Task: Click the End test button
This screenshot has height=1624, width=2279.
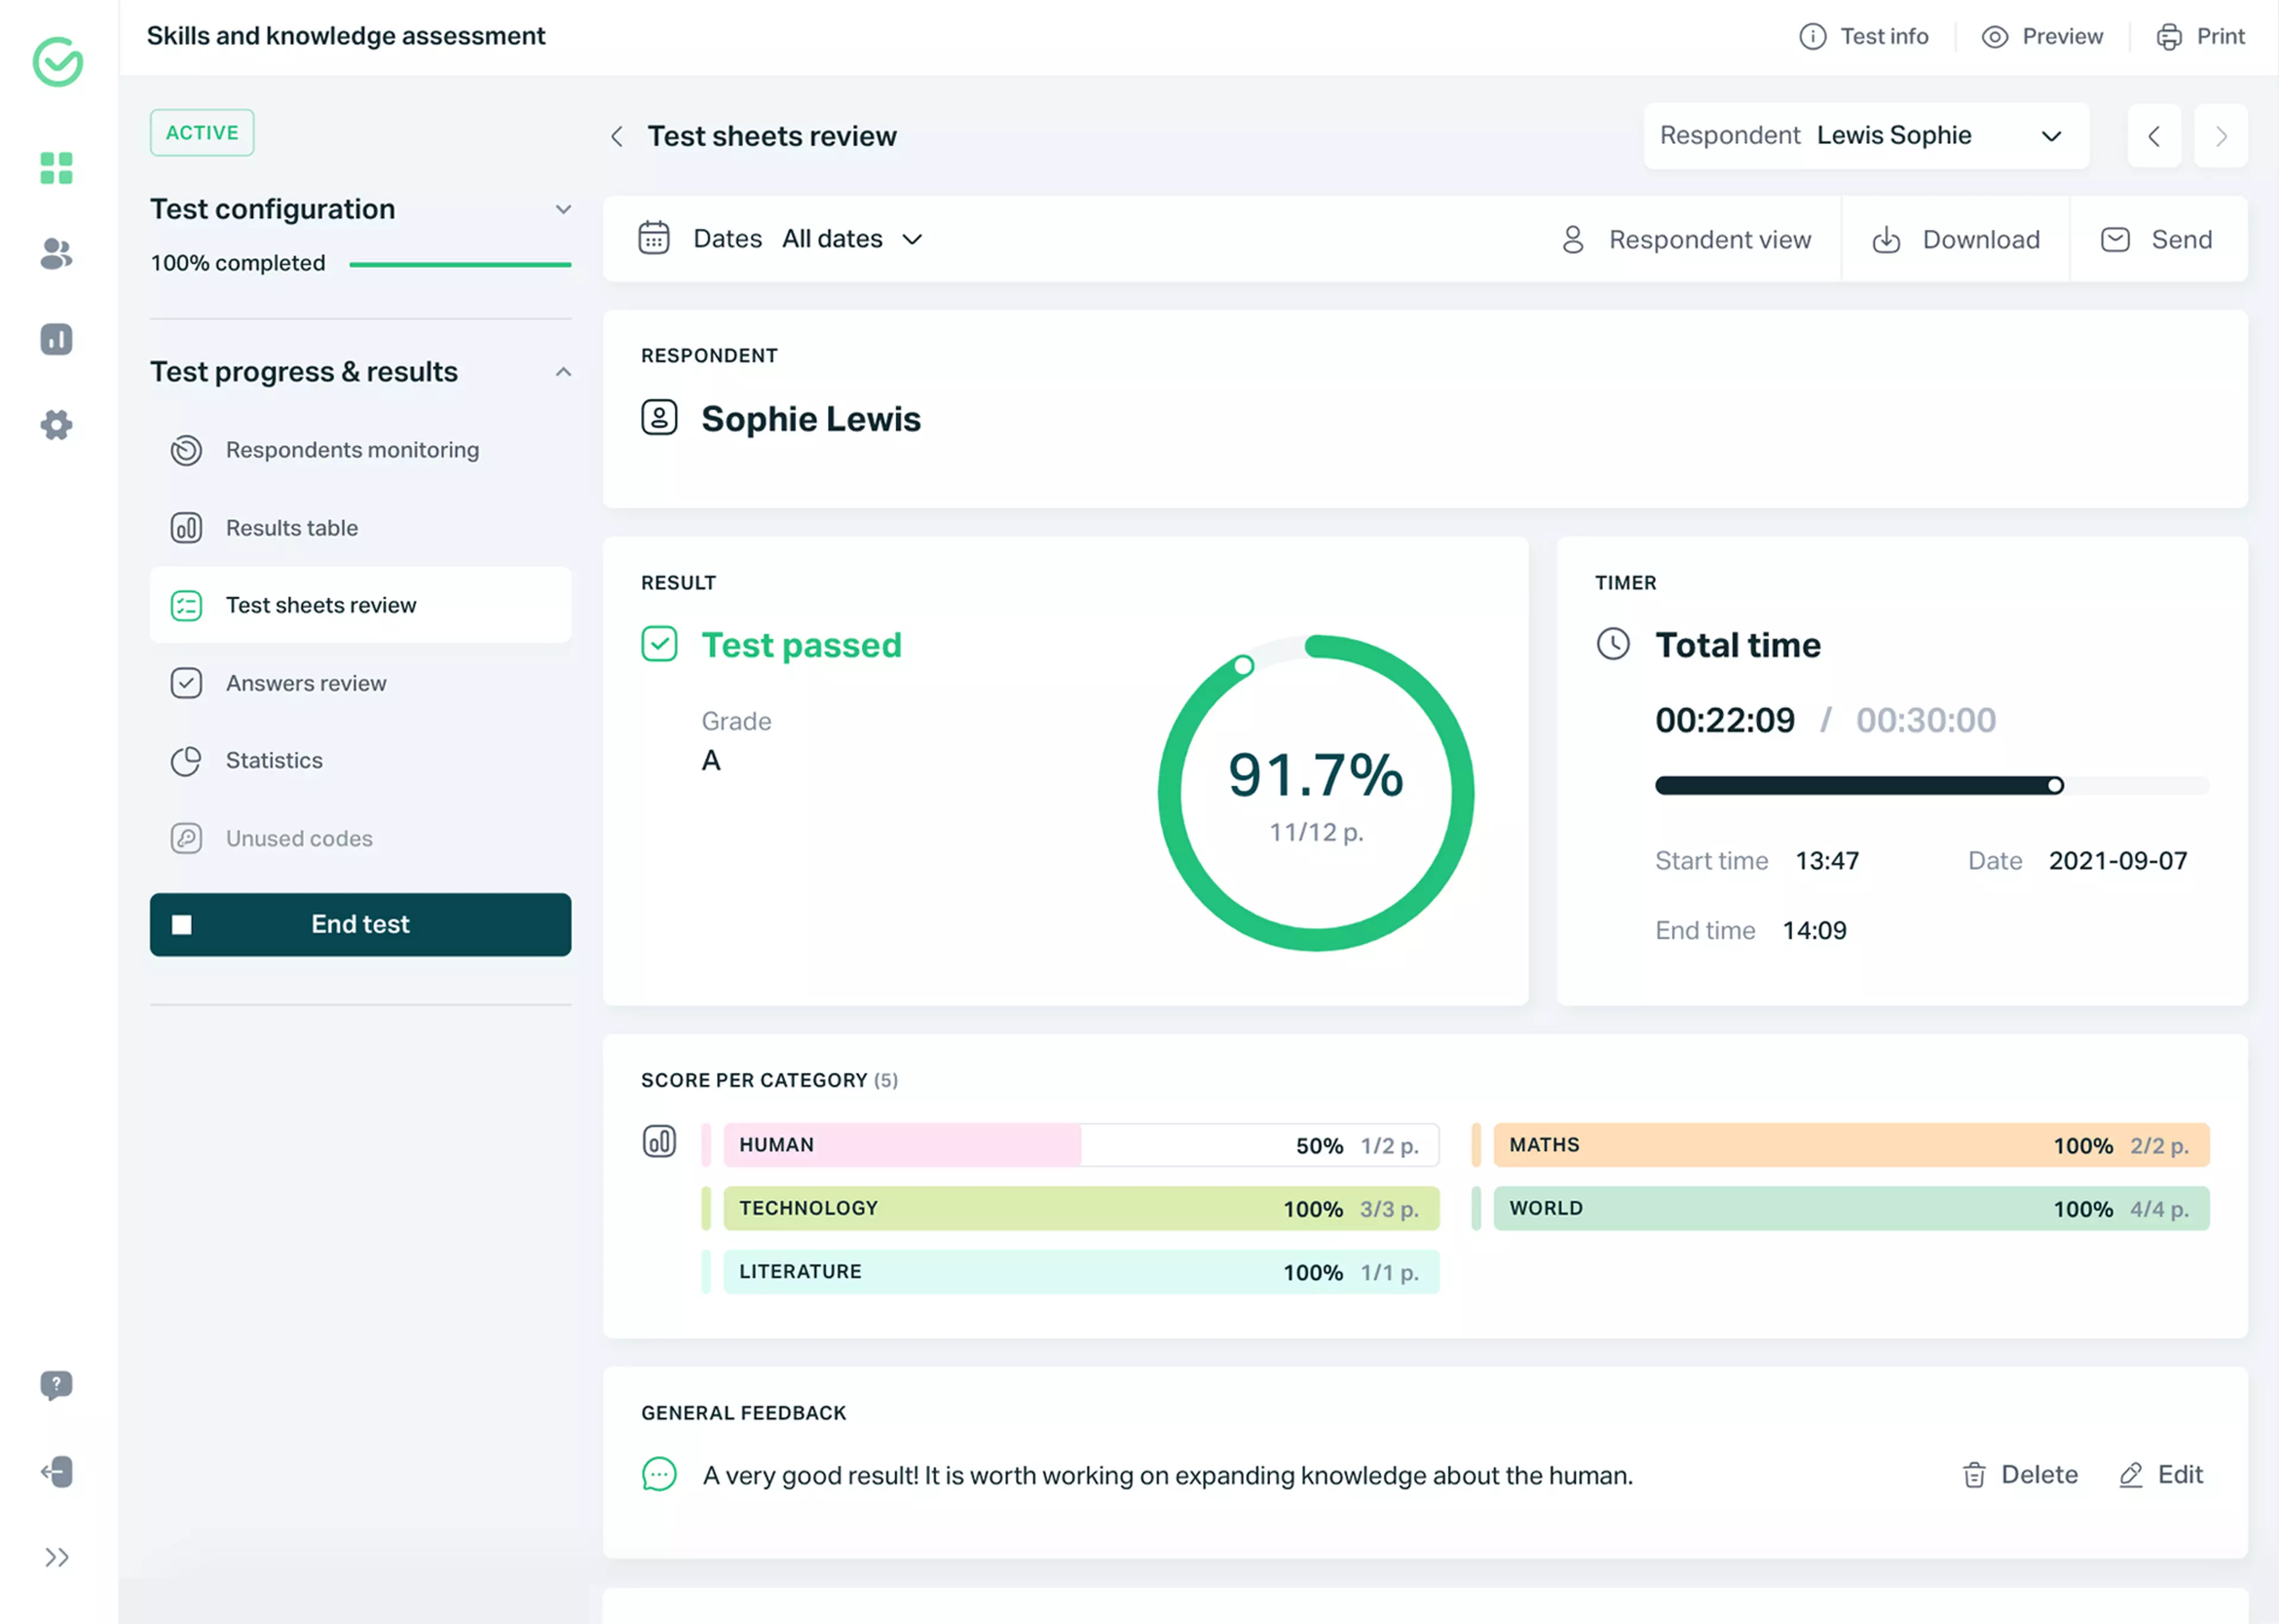Action: point(360,924)
